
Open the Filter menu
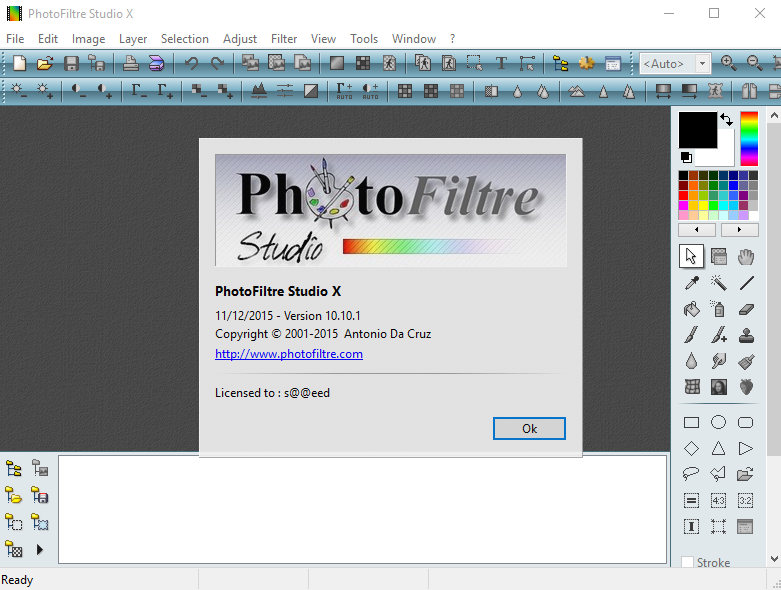pos(284,39)
